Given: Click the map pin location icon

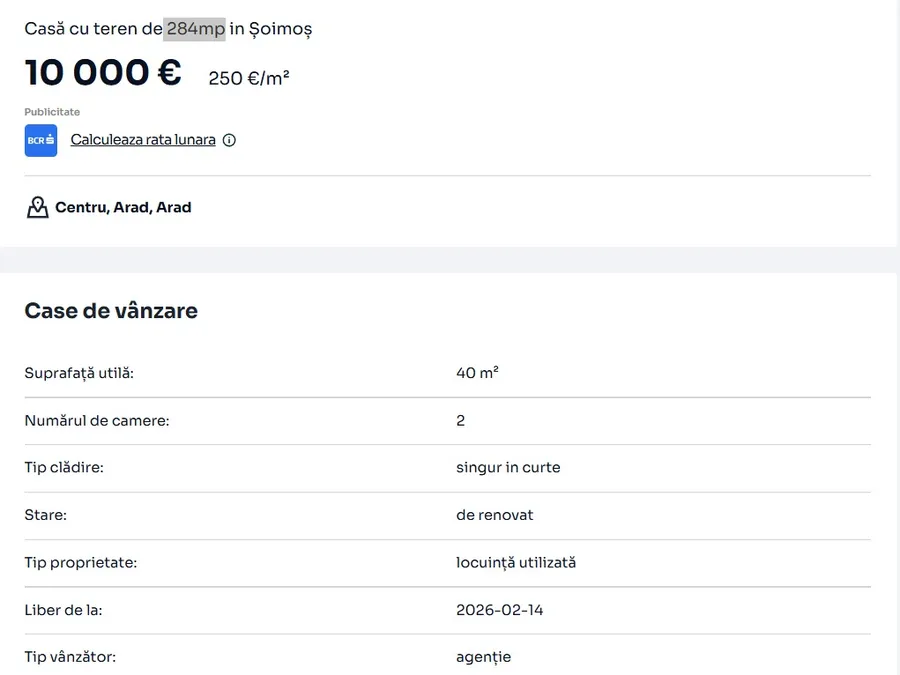Looking at the screenshot, I should pos(37,208).
